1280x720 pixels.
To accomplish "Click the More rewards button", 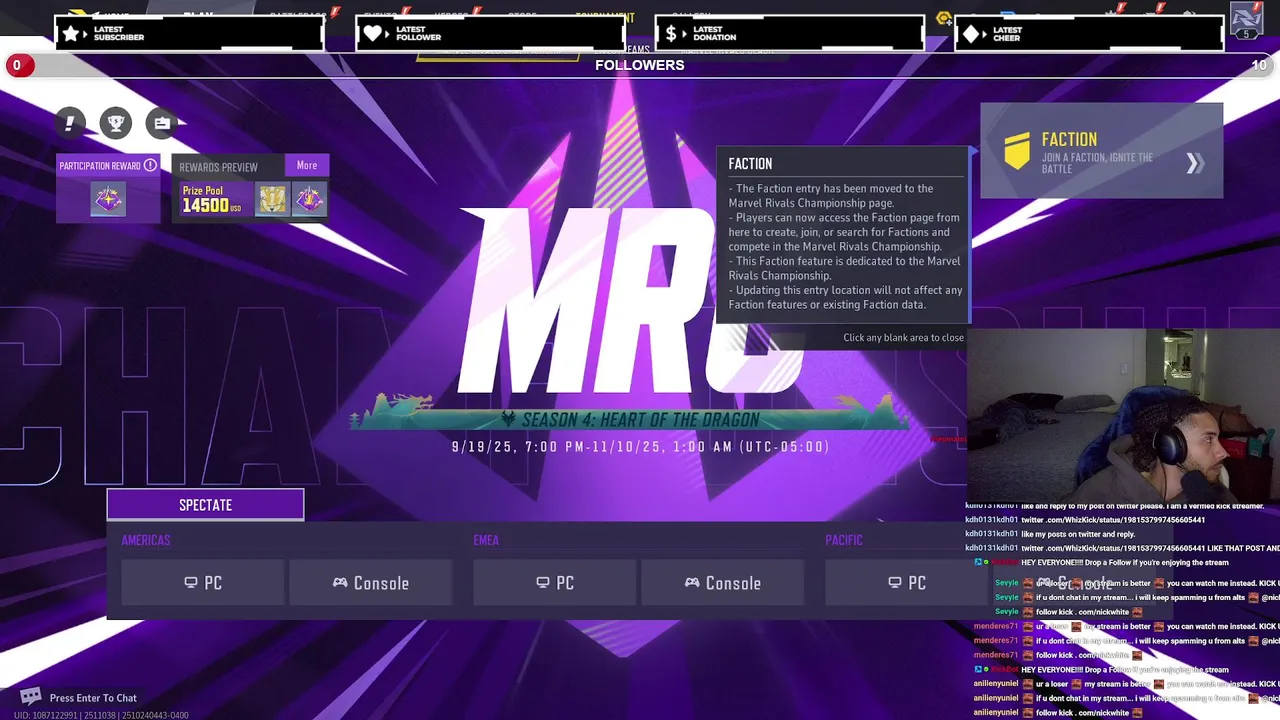I will coord(307,166).
